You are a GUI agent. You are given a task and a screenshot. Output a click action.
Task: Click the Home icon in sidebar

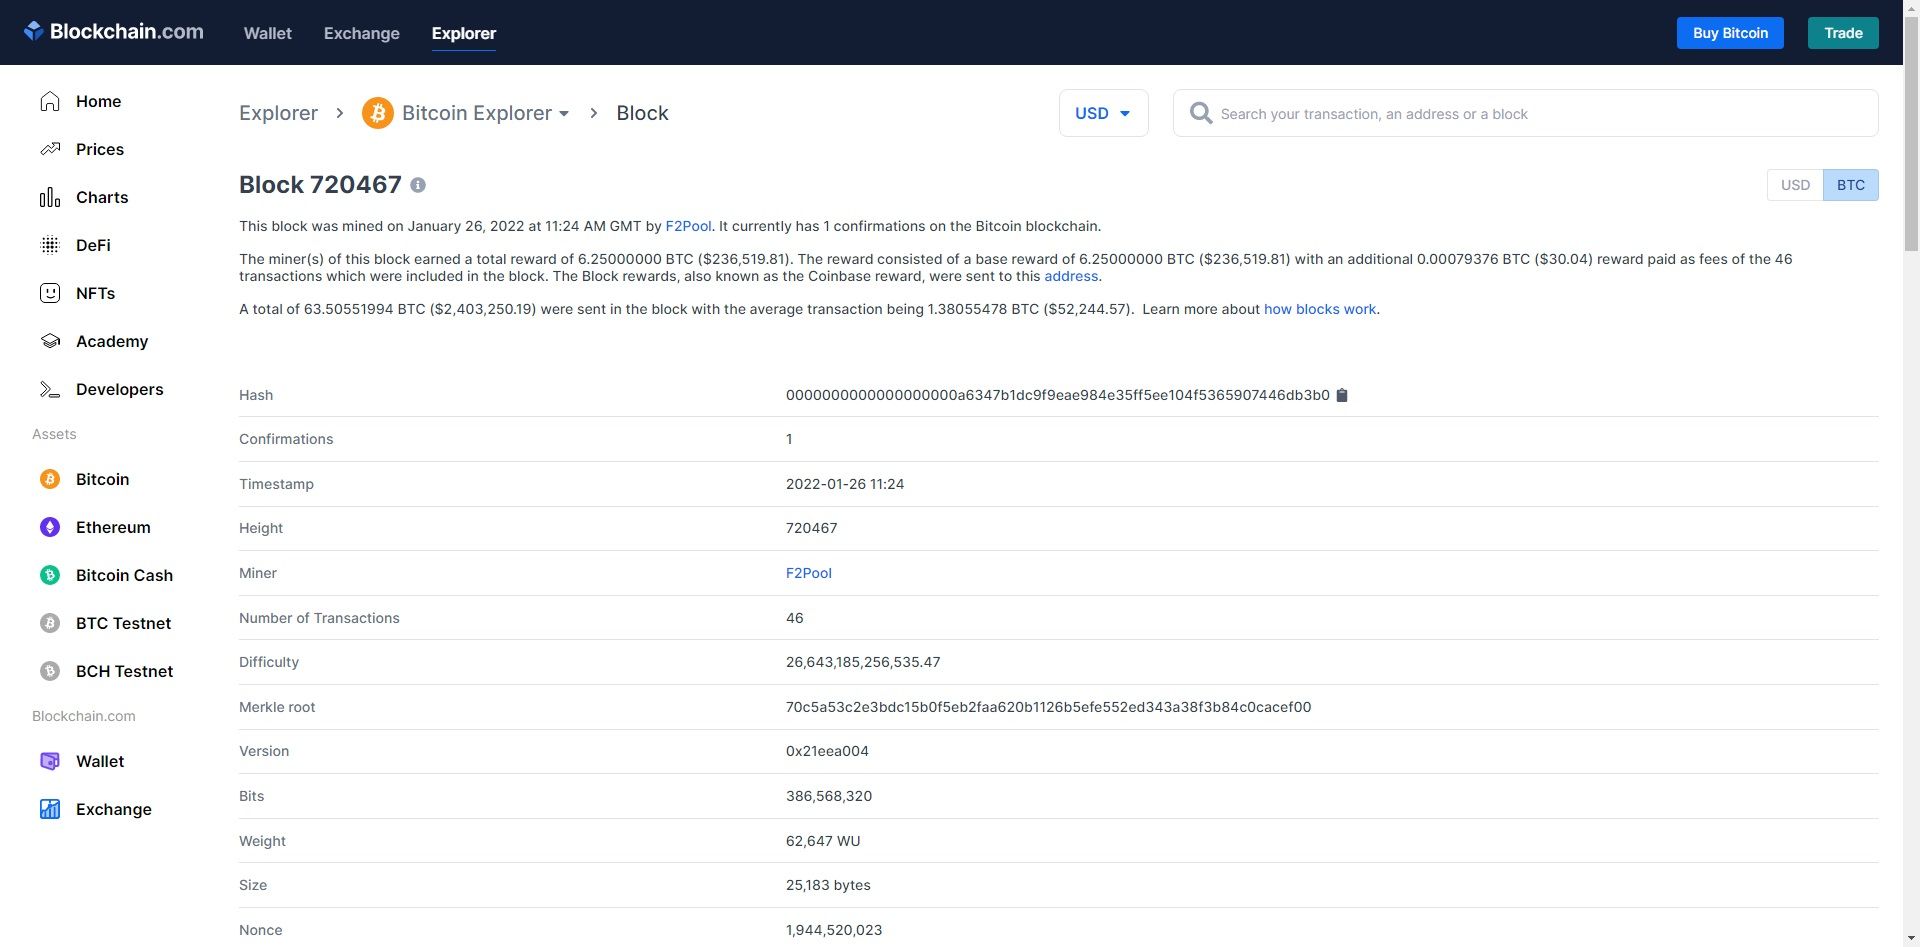click(x=50, y=101)
